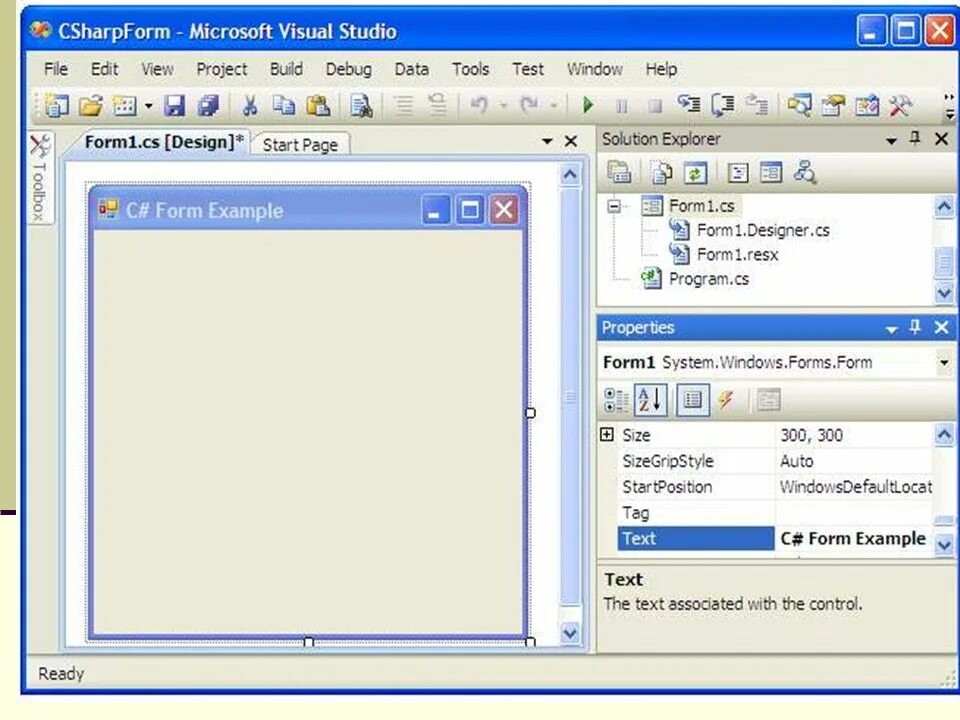Open the View menu
The height and width of the screenshot is (720, 960).
(157, 69)
